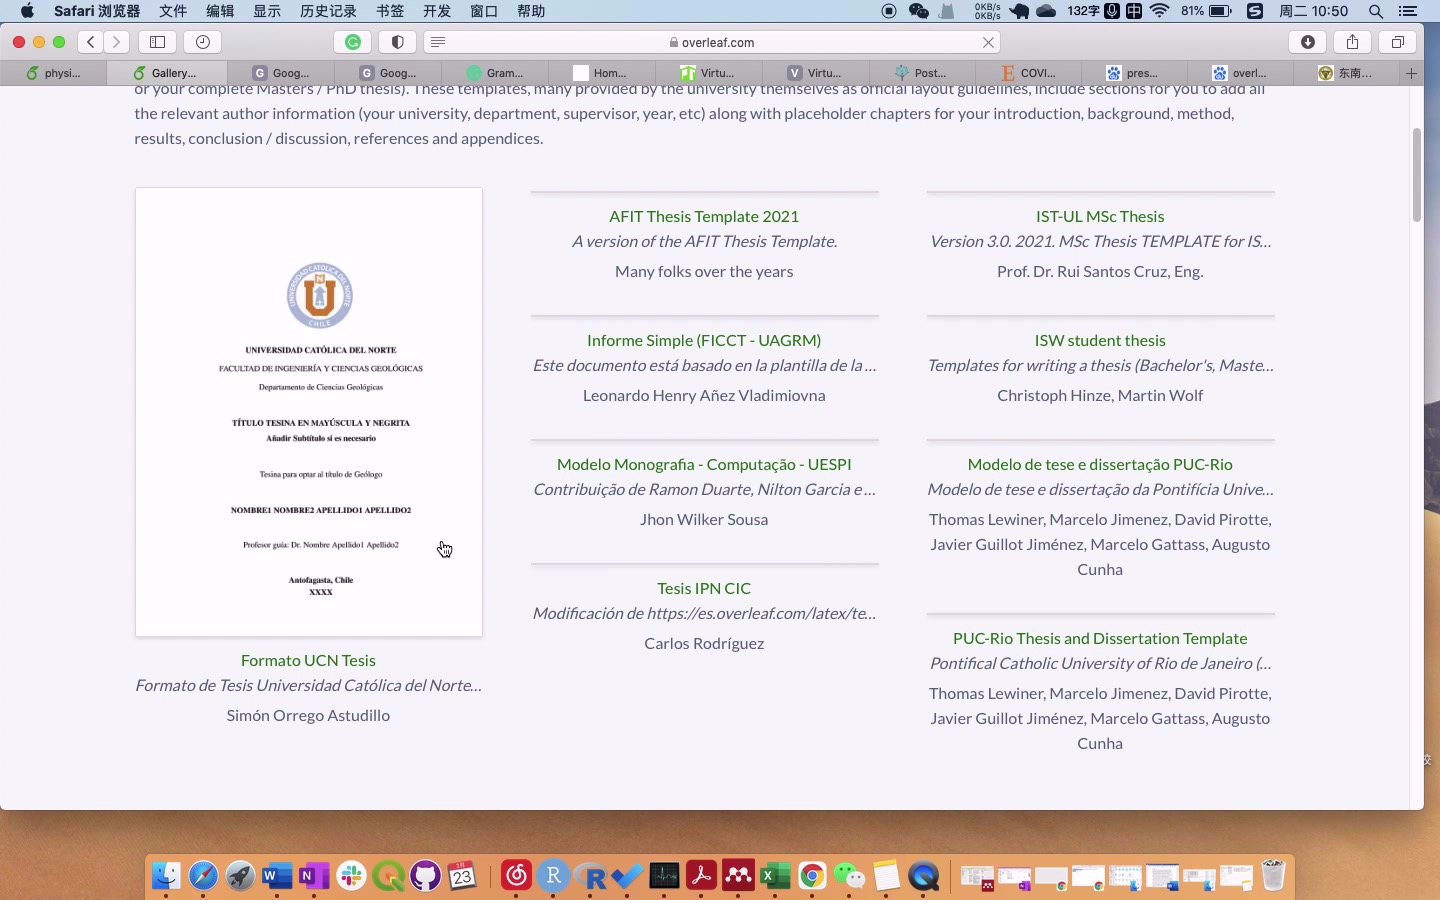Open the history clock toolbar button
Image resolution: width=1440 pixels, height=900 pixels.
click(x=203, y=42)
